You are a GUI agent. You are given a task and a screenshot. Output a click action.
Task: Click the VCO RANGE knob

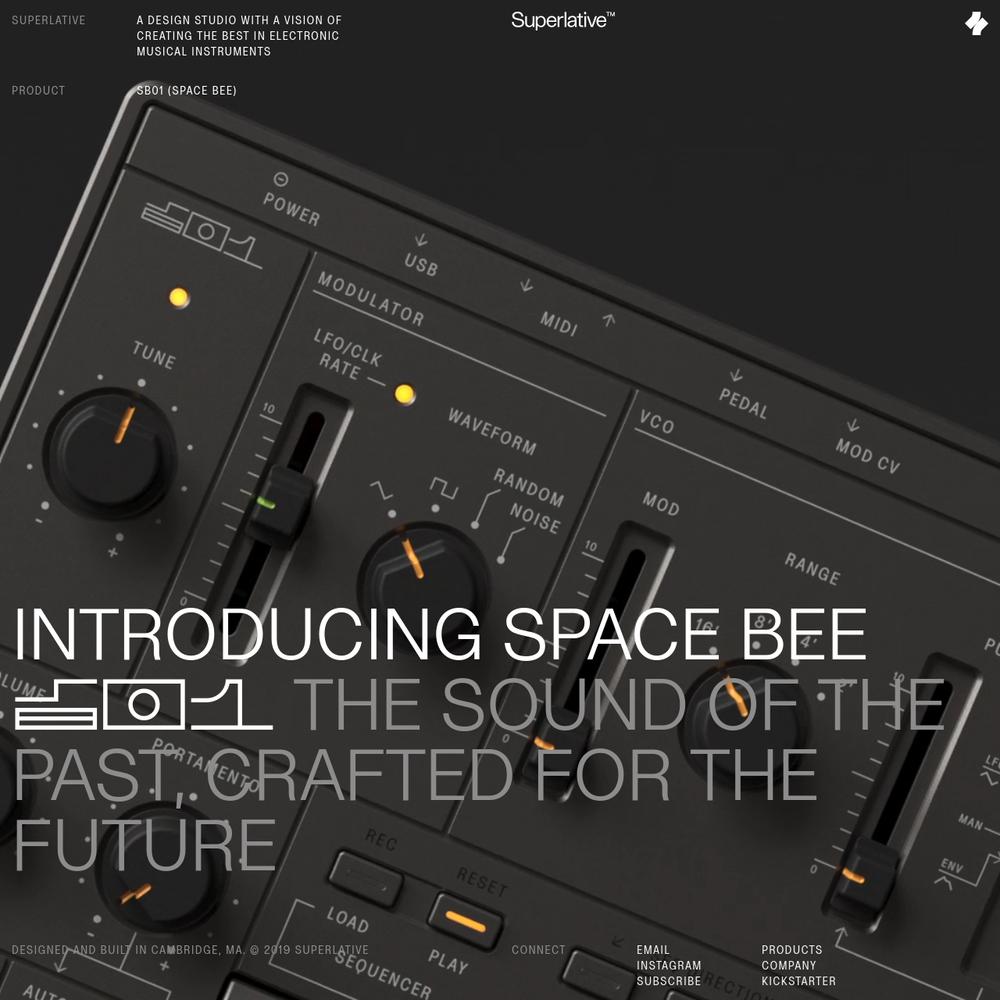pos(744,722)
